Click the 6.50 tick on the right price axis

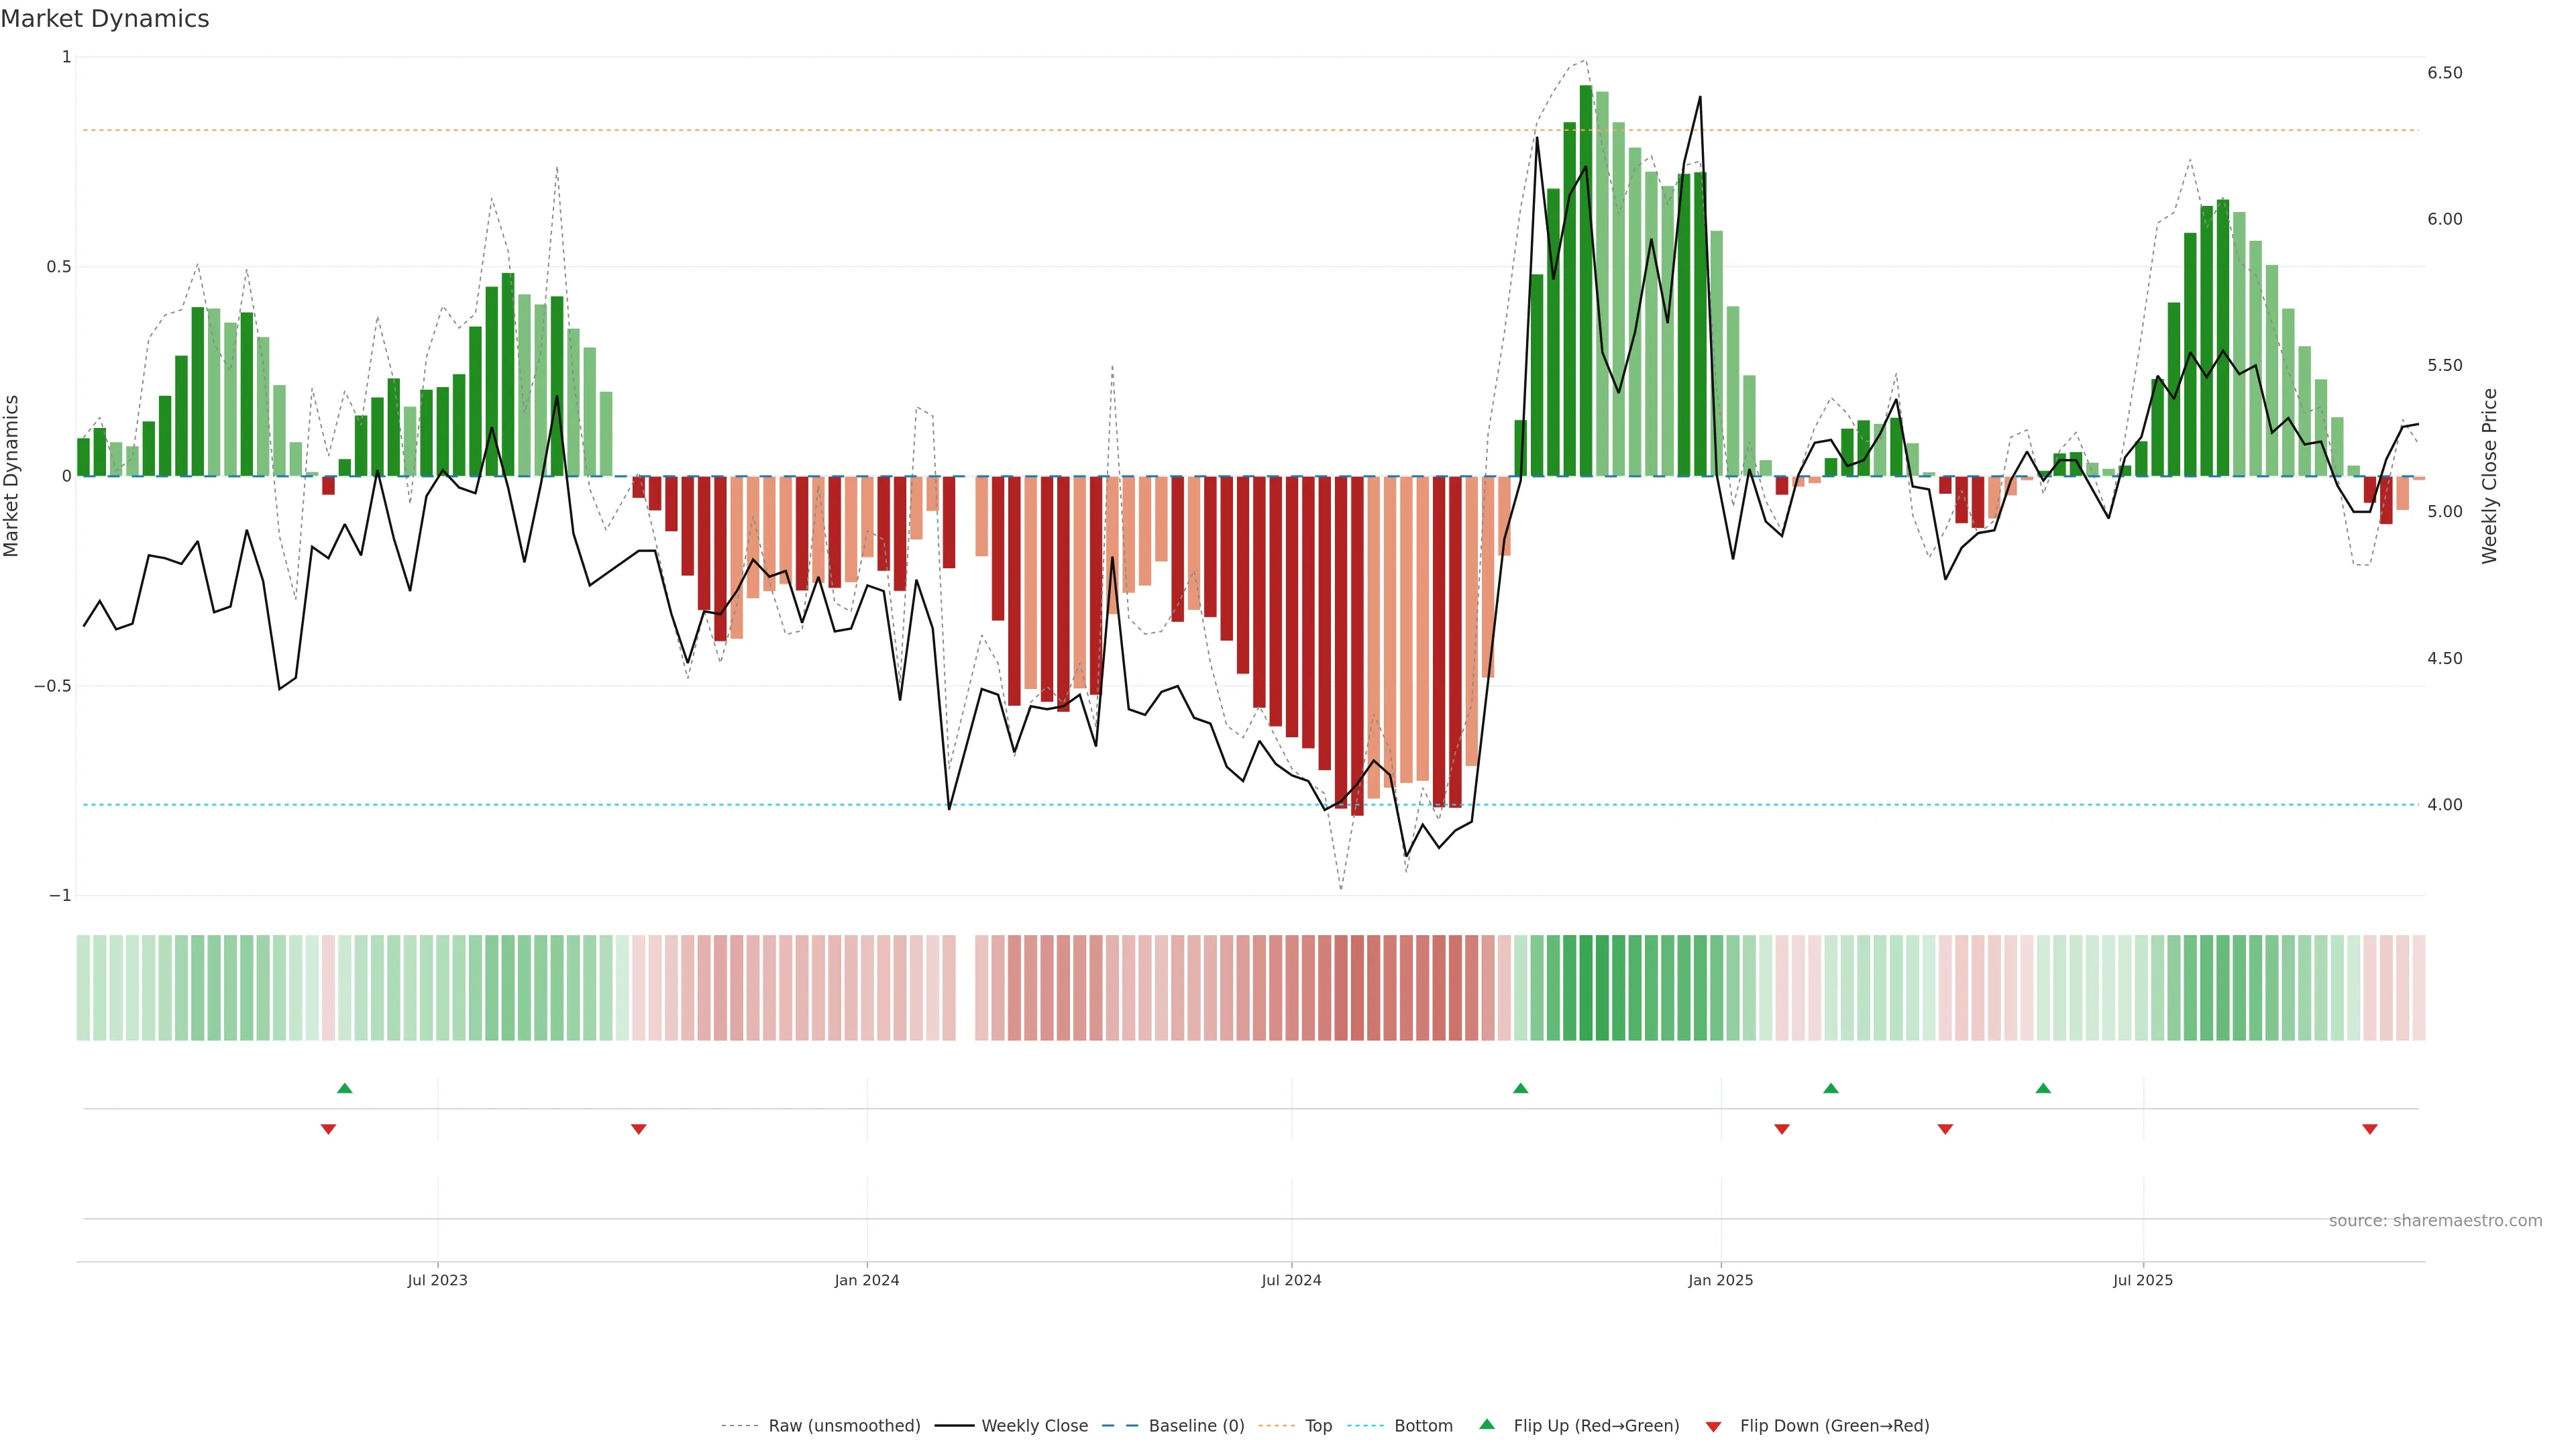coord(2444,73)
